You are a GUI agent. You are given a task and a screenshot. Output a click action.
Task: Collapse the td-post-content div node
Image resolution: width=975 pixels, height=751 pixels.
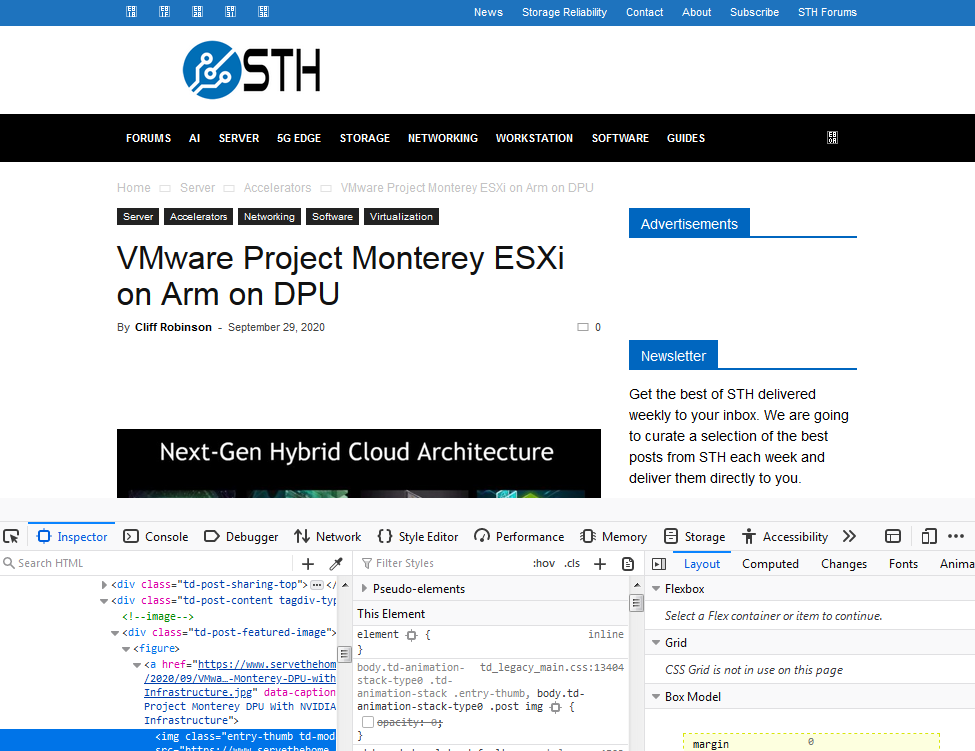tap(104, 601)
